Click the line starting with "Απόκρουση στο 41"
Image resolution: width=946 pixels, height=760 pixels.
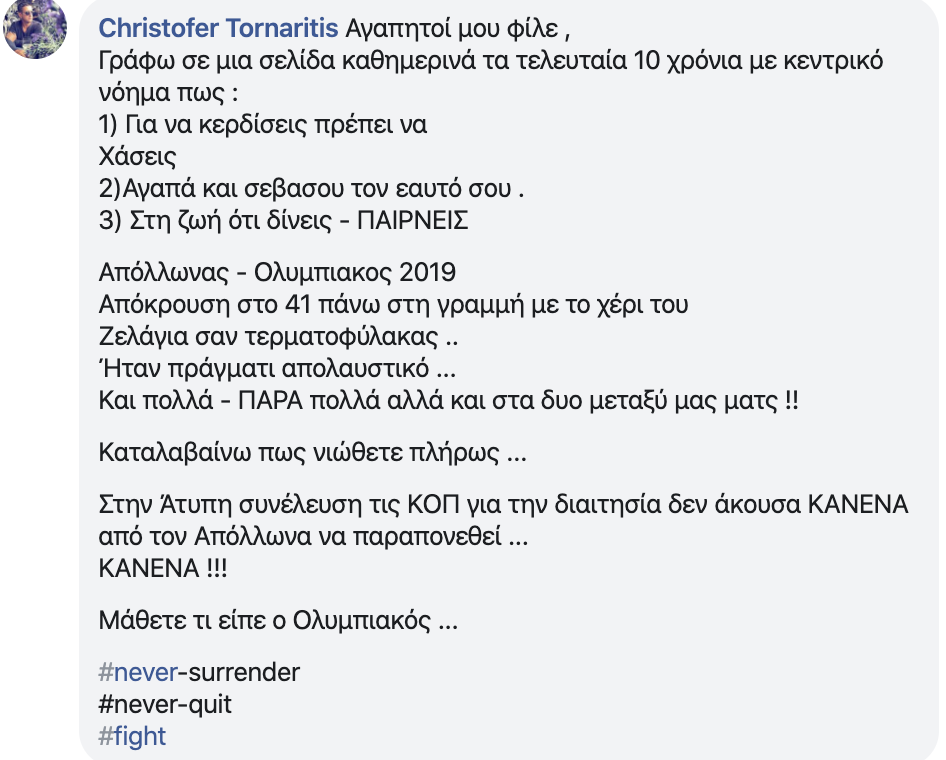[394, 305]
